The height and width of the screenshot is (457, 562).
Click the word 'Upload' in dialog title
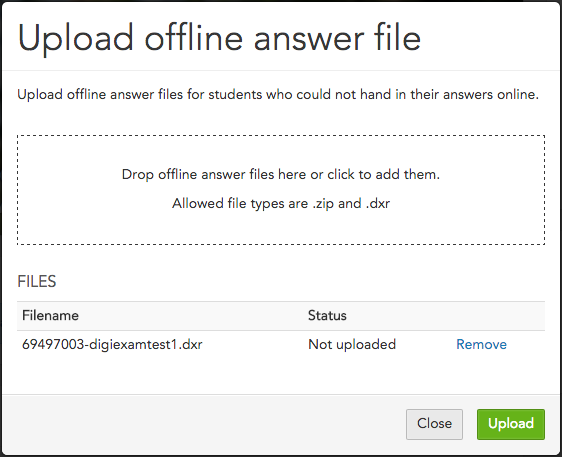coord(76,38)
